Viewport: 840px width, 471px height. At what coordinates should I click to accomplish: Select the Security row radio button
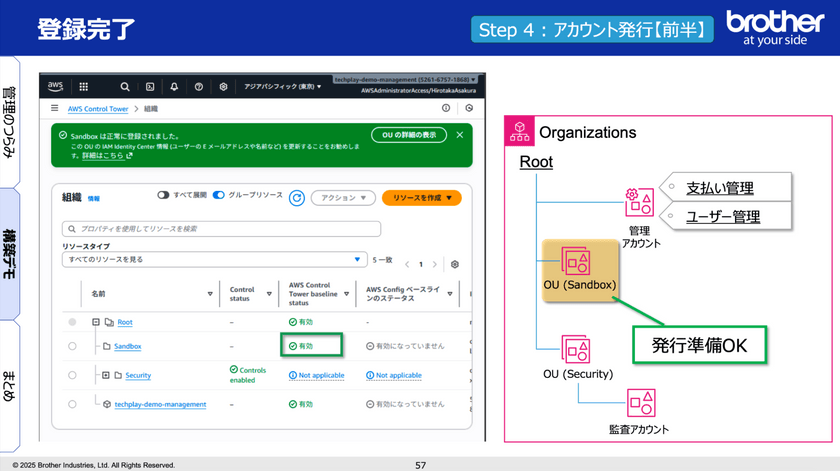click(x=72, y=375)
